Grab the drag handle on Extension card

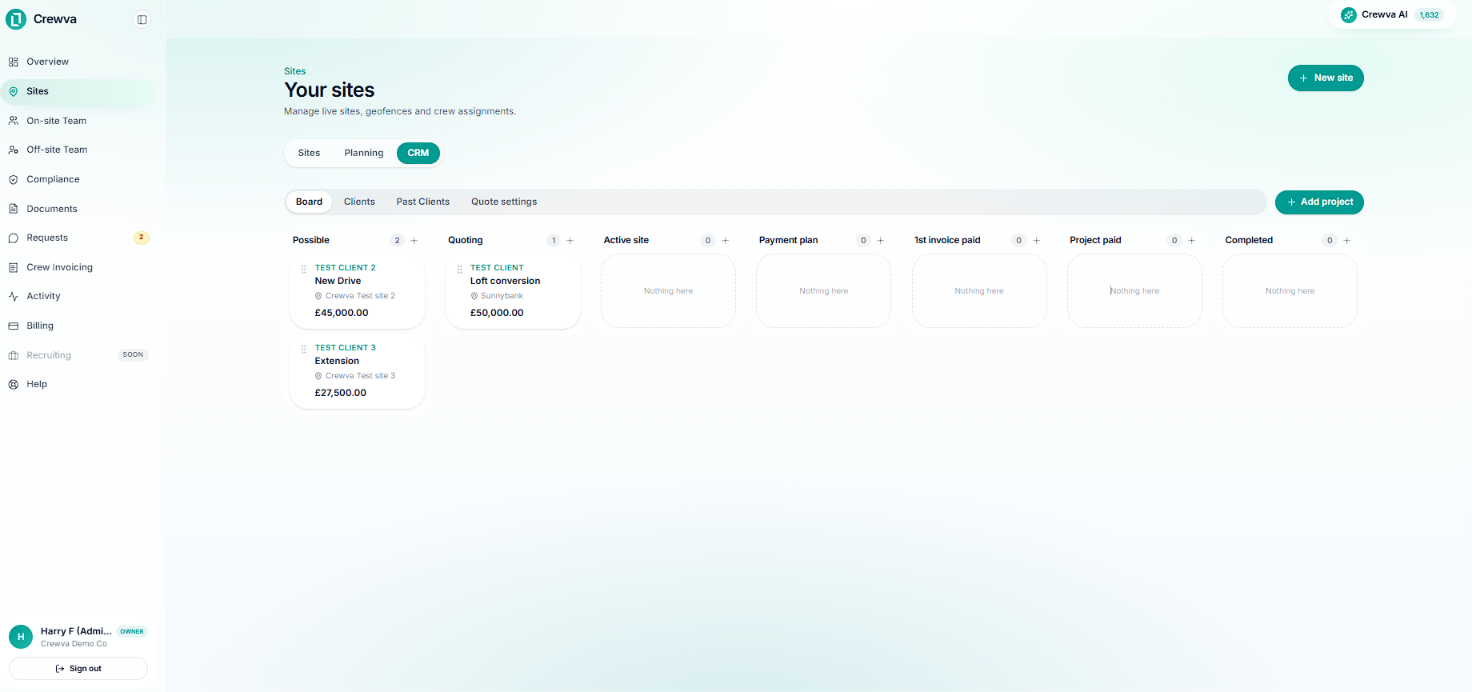click(304, 349)
